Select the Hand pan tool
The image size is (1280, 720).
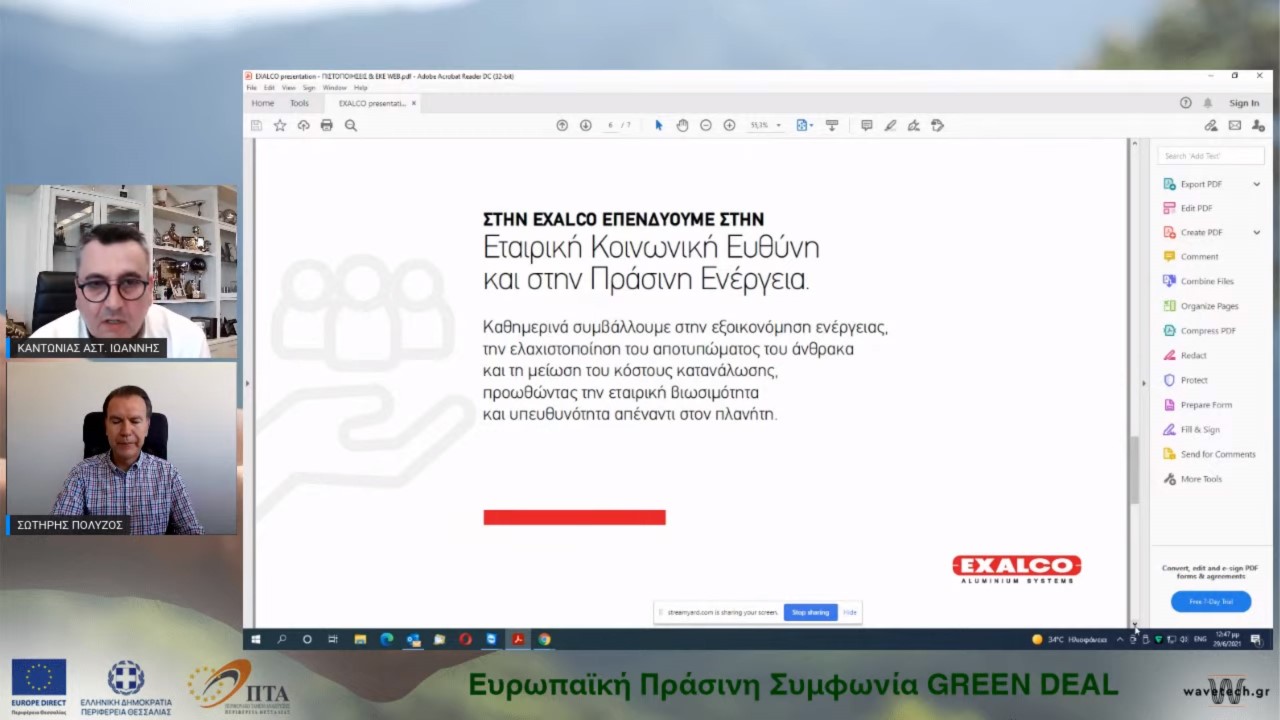682,125
